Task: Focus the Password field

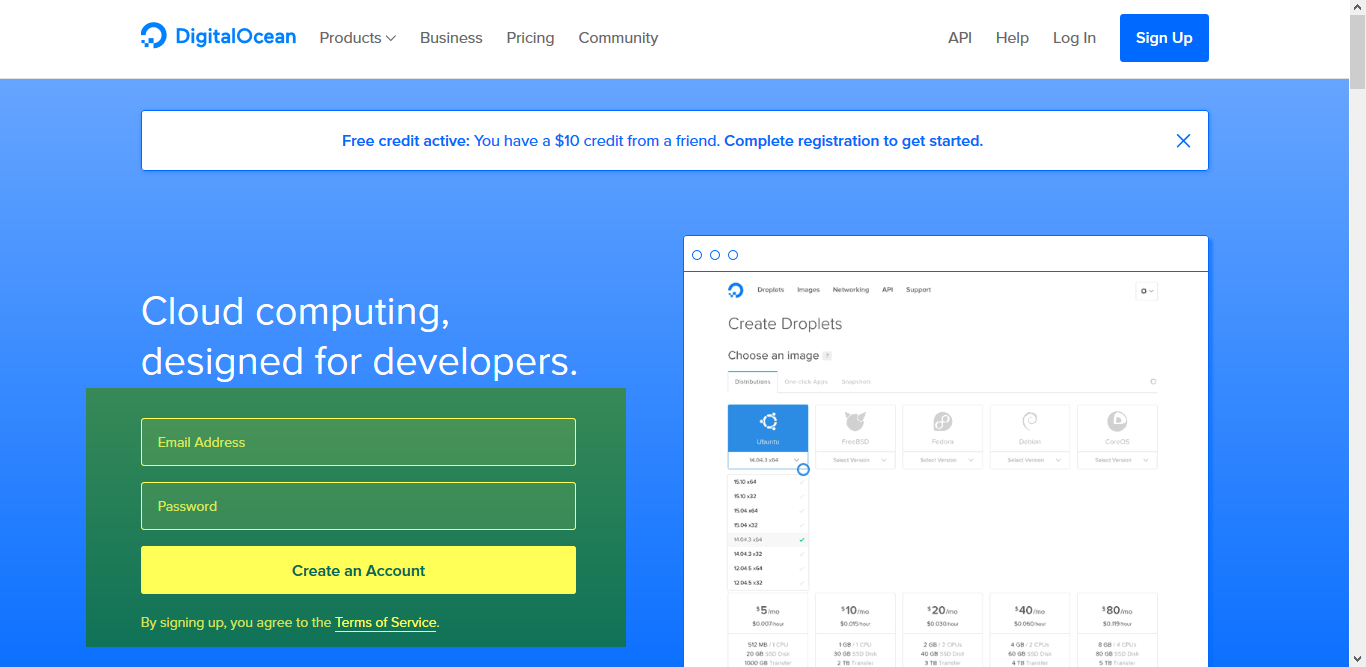Action: [358, 506]
